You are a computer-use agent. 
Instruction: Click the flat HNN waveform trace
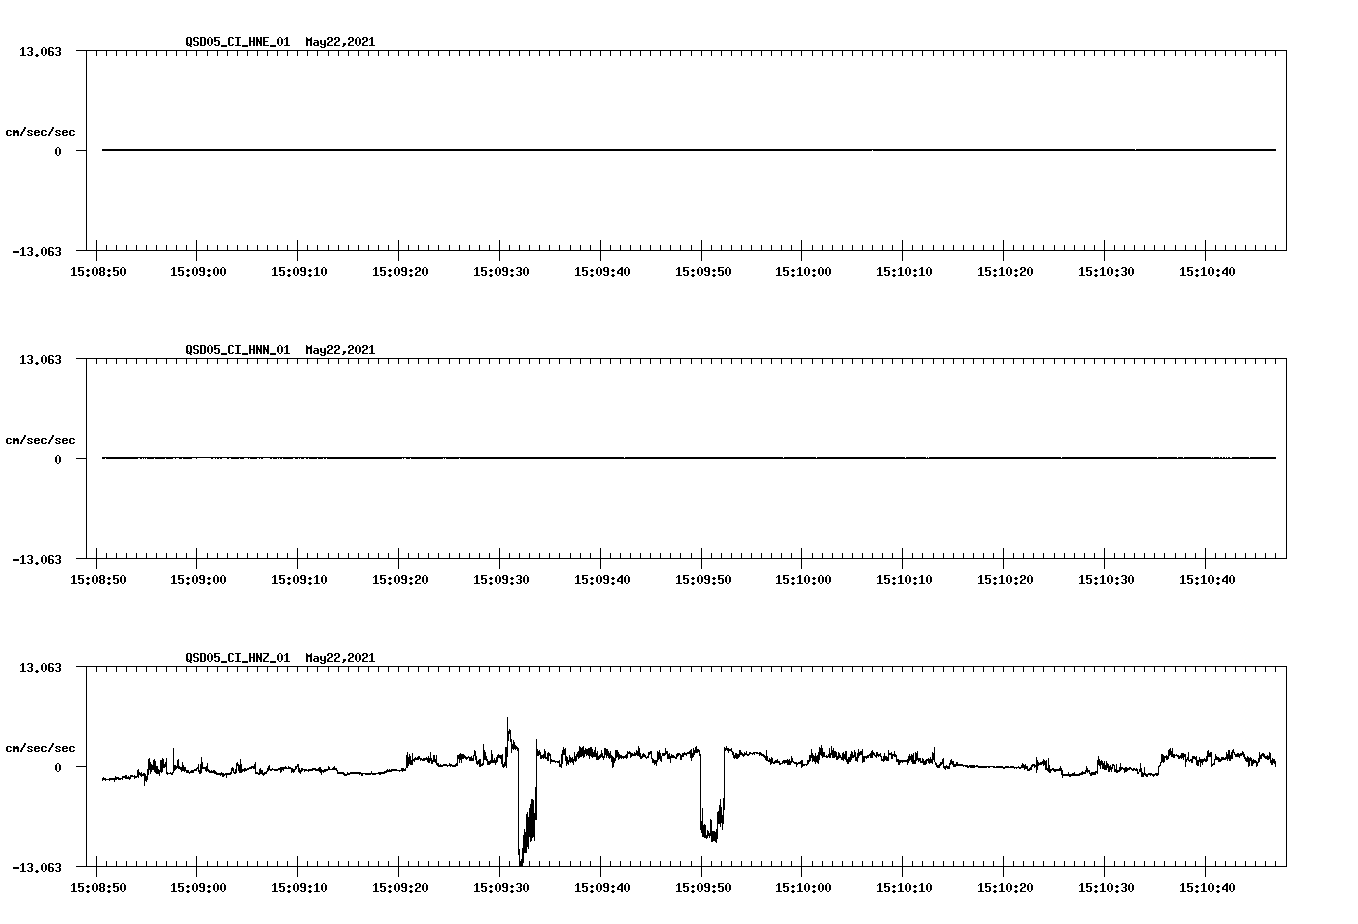(600, 459)
